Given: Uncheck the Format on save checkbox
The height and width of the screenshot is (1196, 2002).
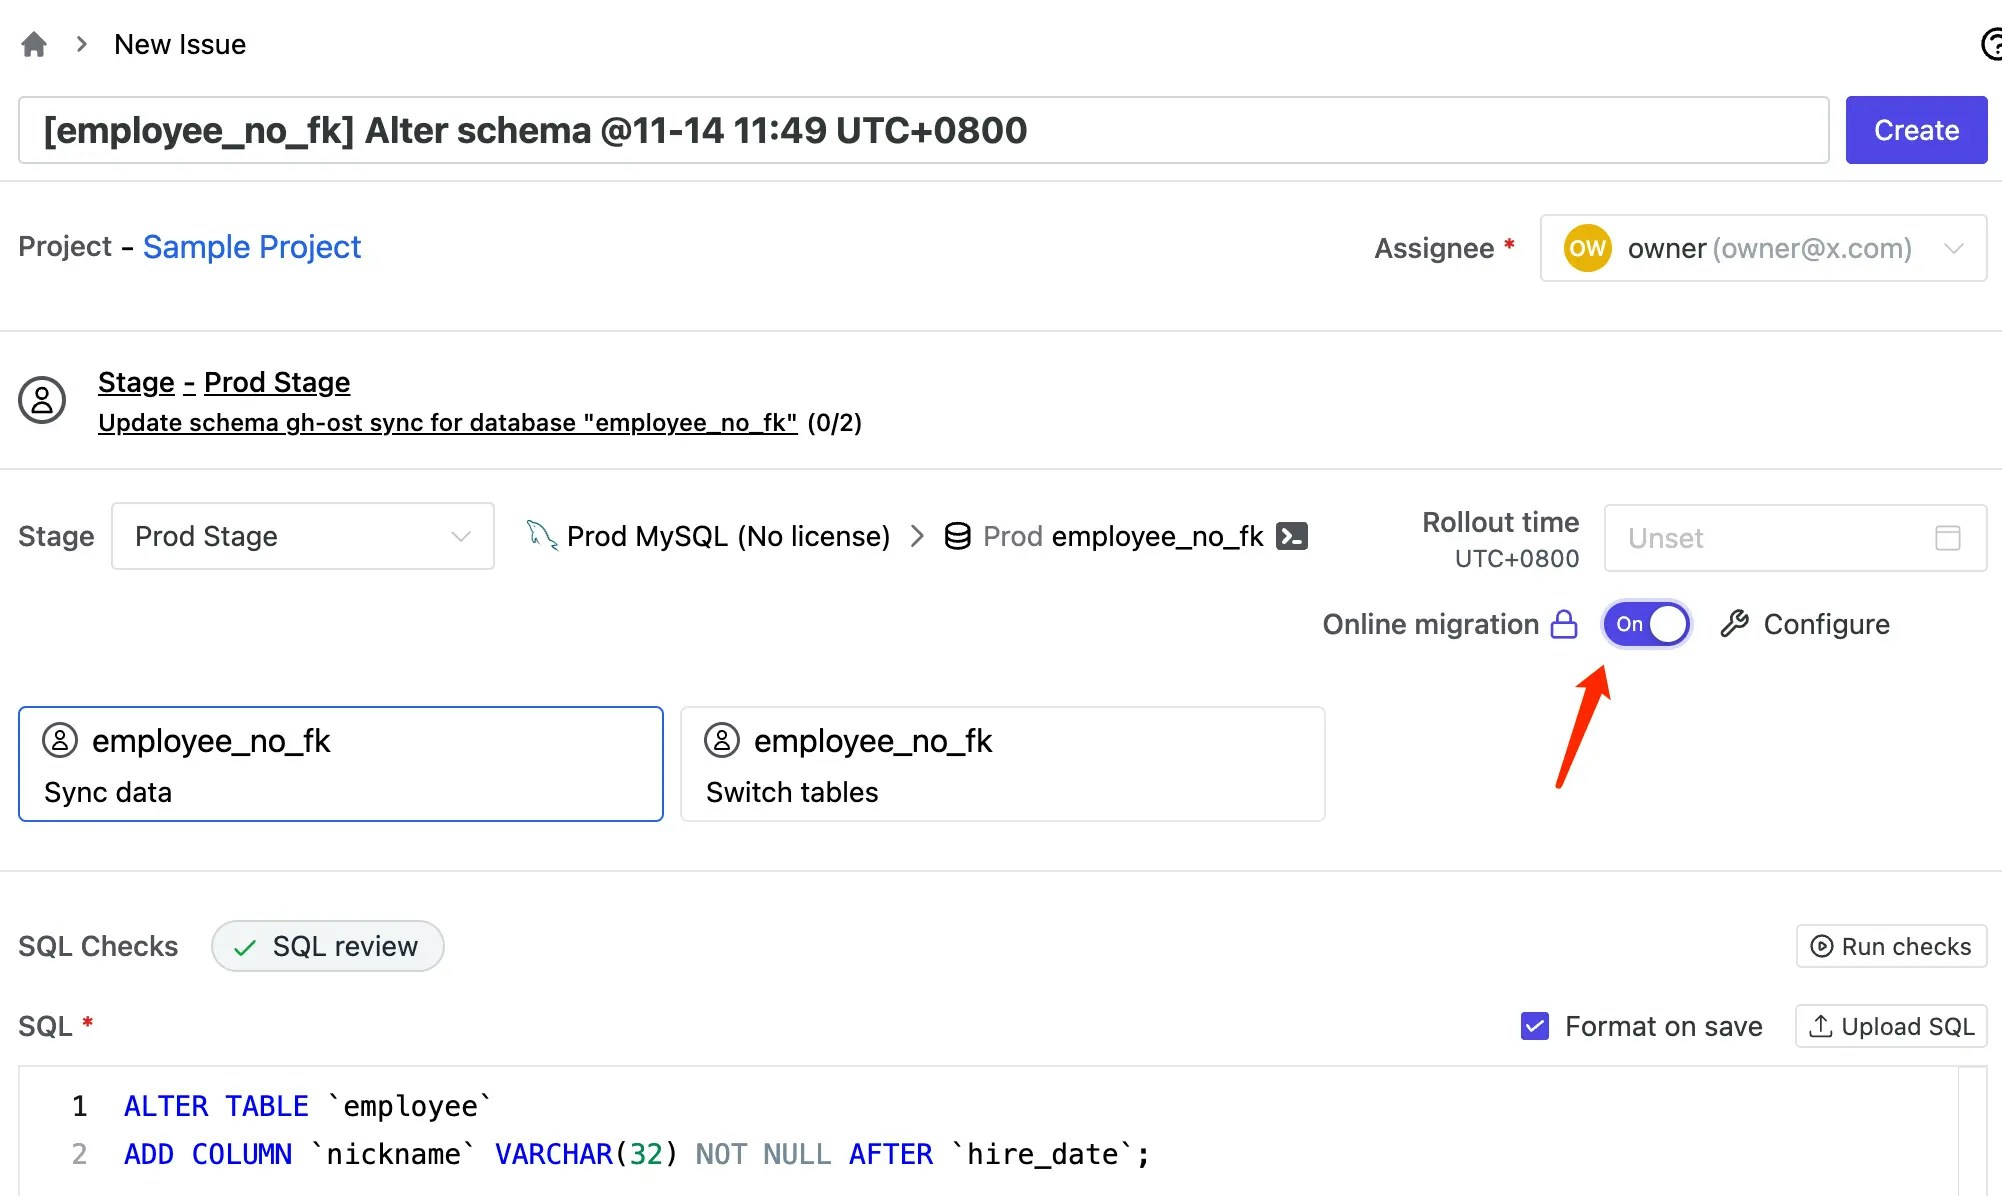Looking at the screenshot, I should tap(1534, 1027).
